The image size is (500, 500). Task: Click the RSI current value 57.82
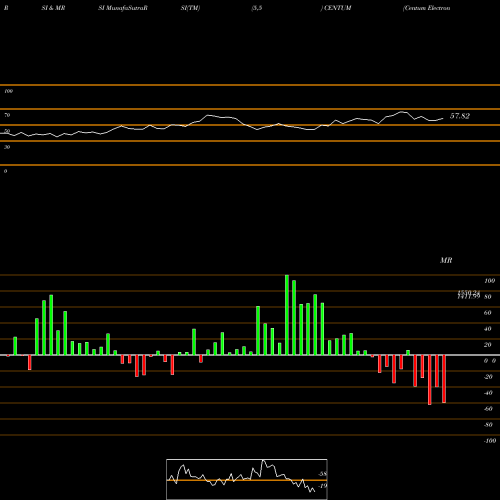tap(460, 116)
